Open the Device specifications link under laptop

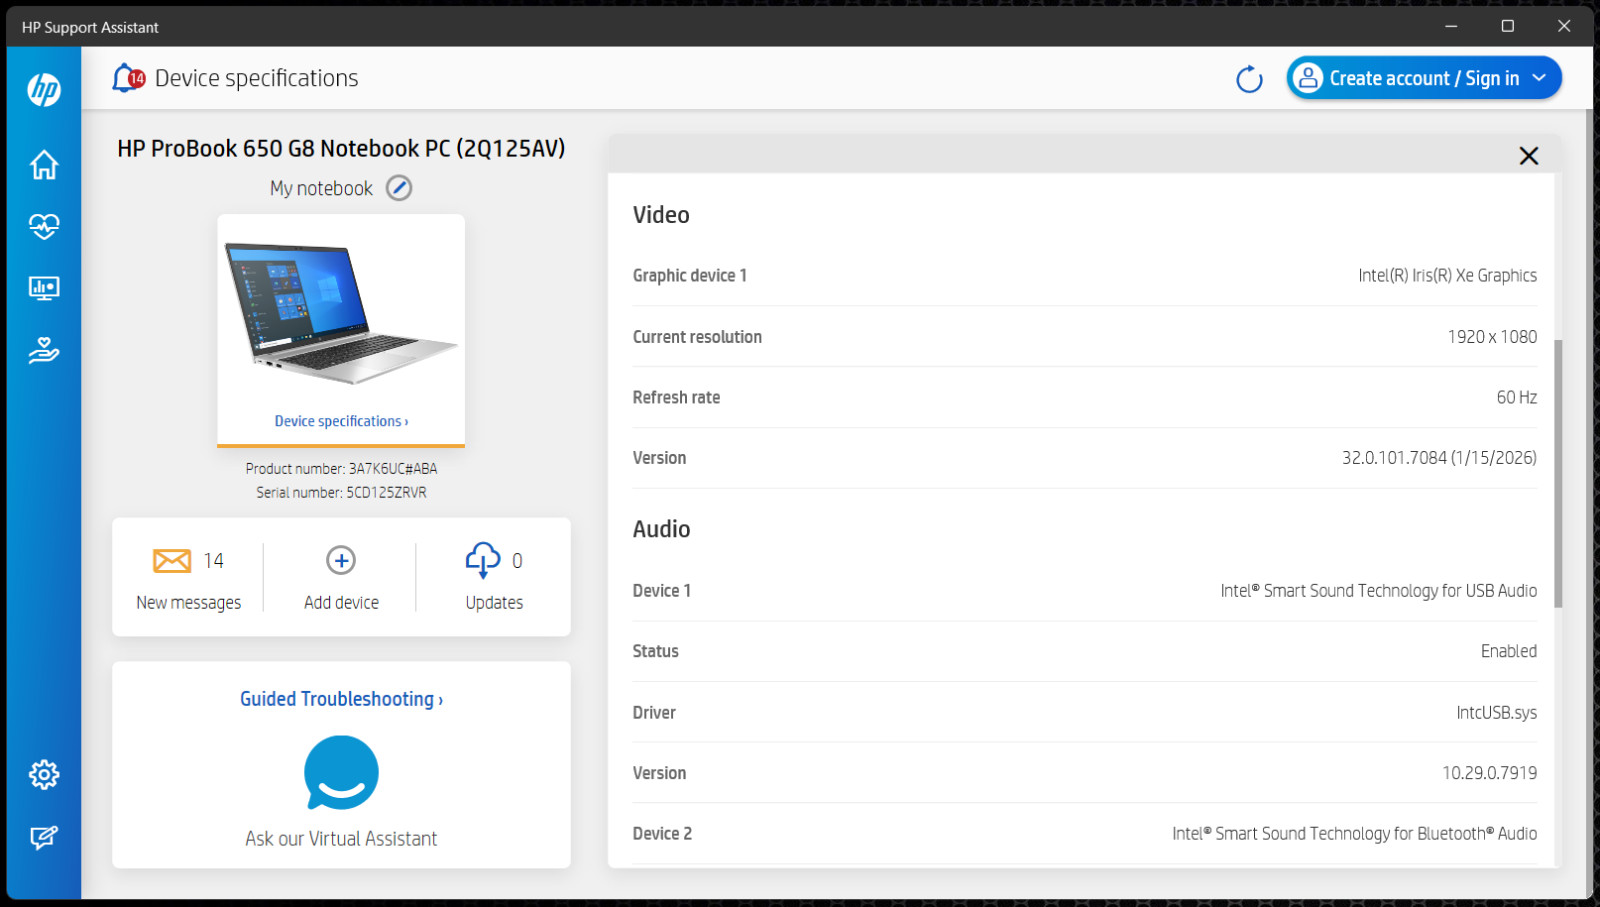(341, 421)
